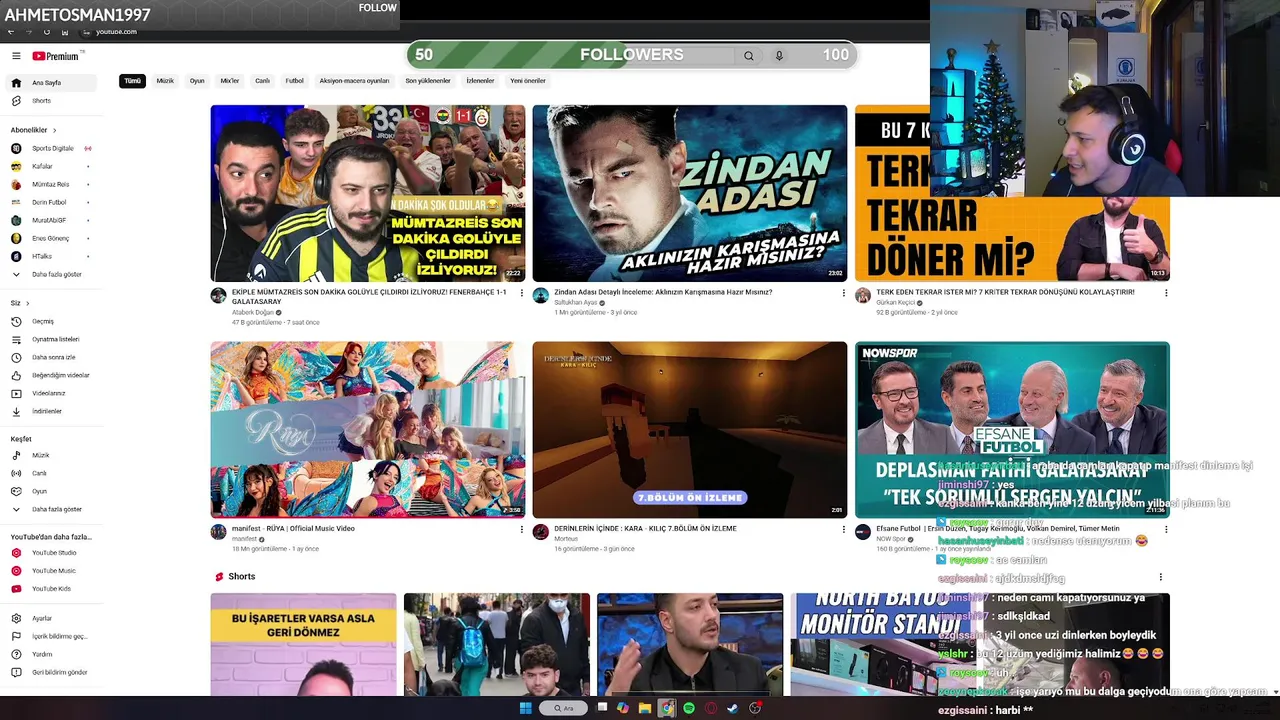Open the Windows Start menu
Viewport: 1280px width, 720px height.
pyautogui.click(x=525, y=708)
